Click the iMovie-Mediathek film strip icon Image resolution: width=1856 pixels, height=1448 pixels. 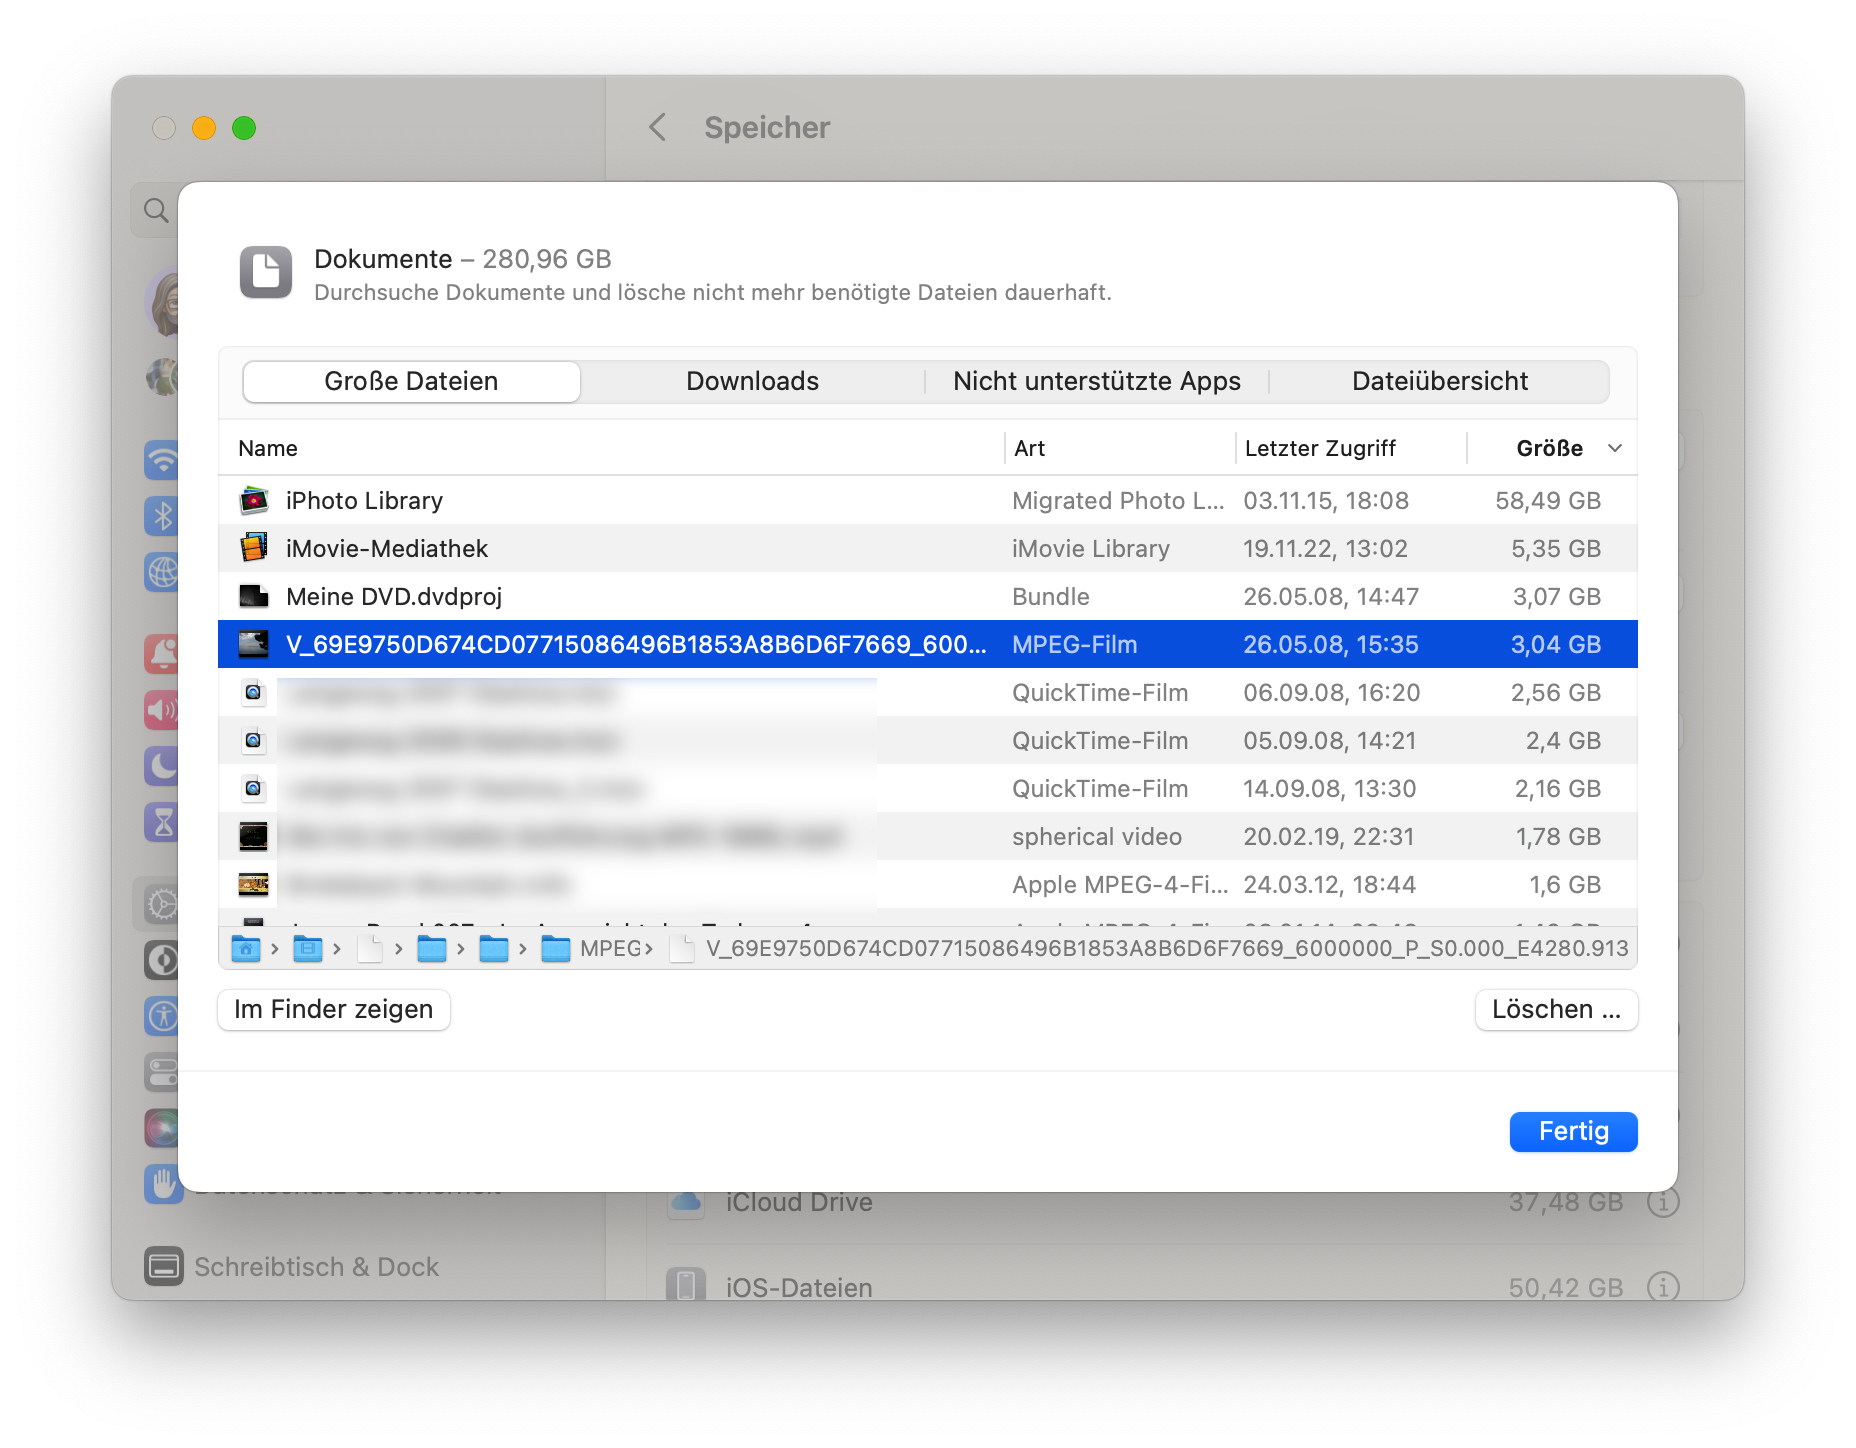coord(253,548)
